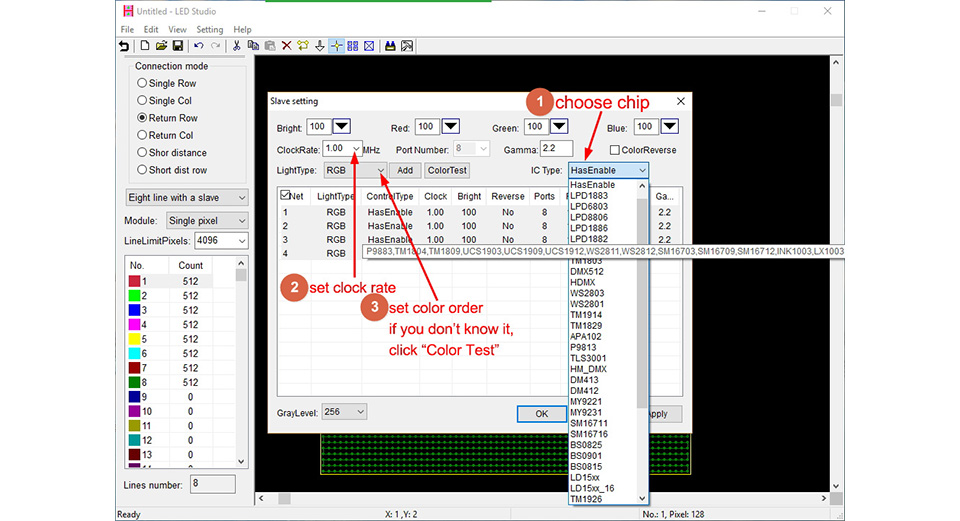Open a file with the folder icon
960x521 pixels.
(x=161, y=46)
